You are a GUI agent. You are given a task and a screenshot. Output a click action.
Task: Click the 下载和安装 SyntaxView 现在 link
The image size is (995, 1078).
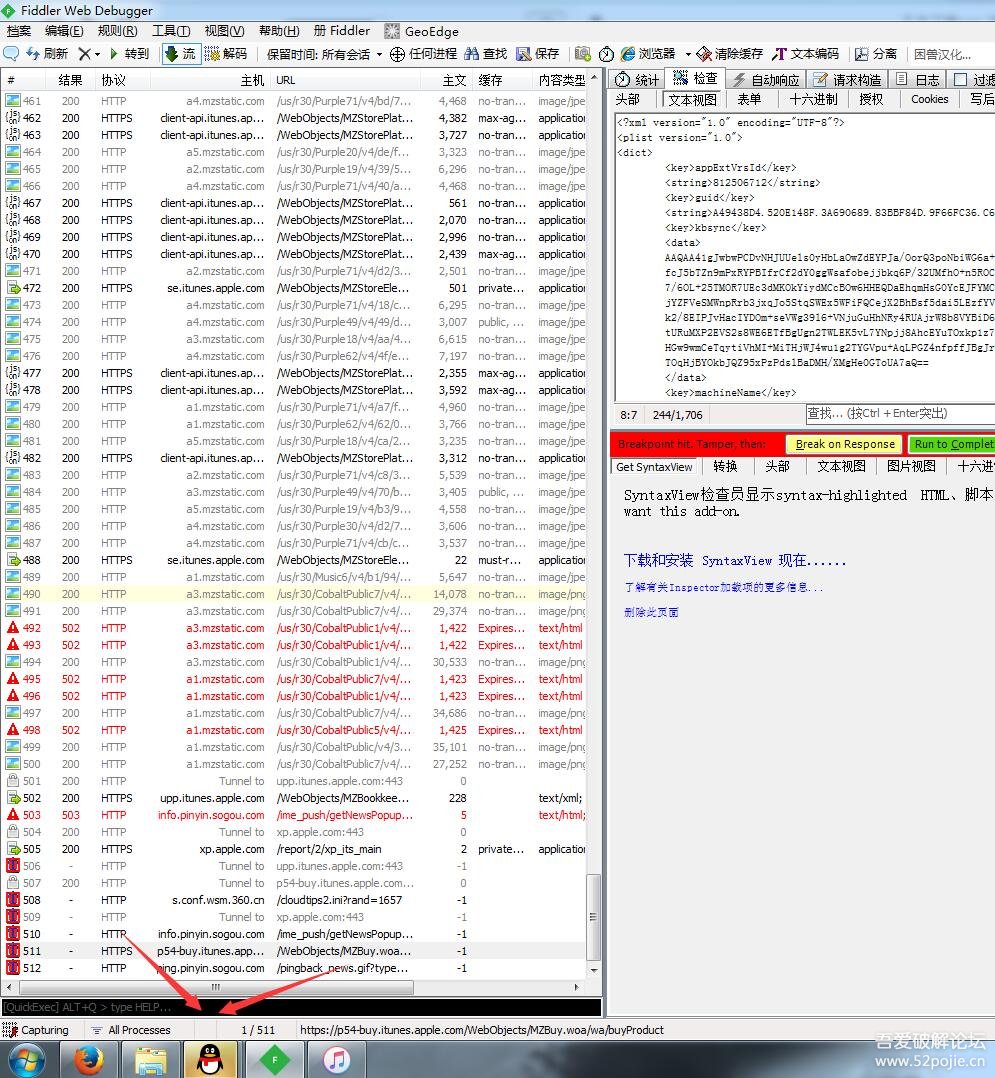pos(734,561)
